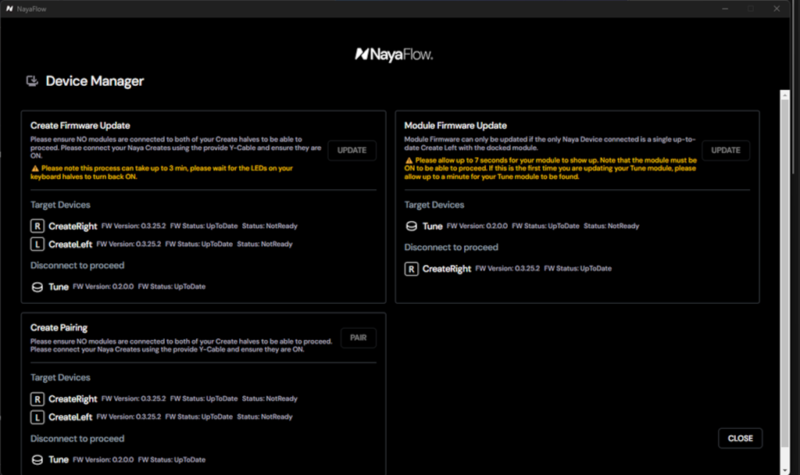
Task: Close the NayaFlow window
Action: 777,9
